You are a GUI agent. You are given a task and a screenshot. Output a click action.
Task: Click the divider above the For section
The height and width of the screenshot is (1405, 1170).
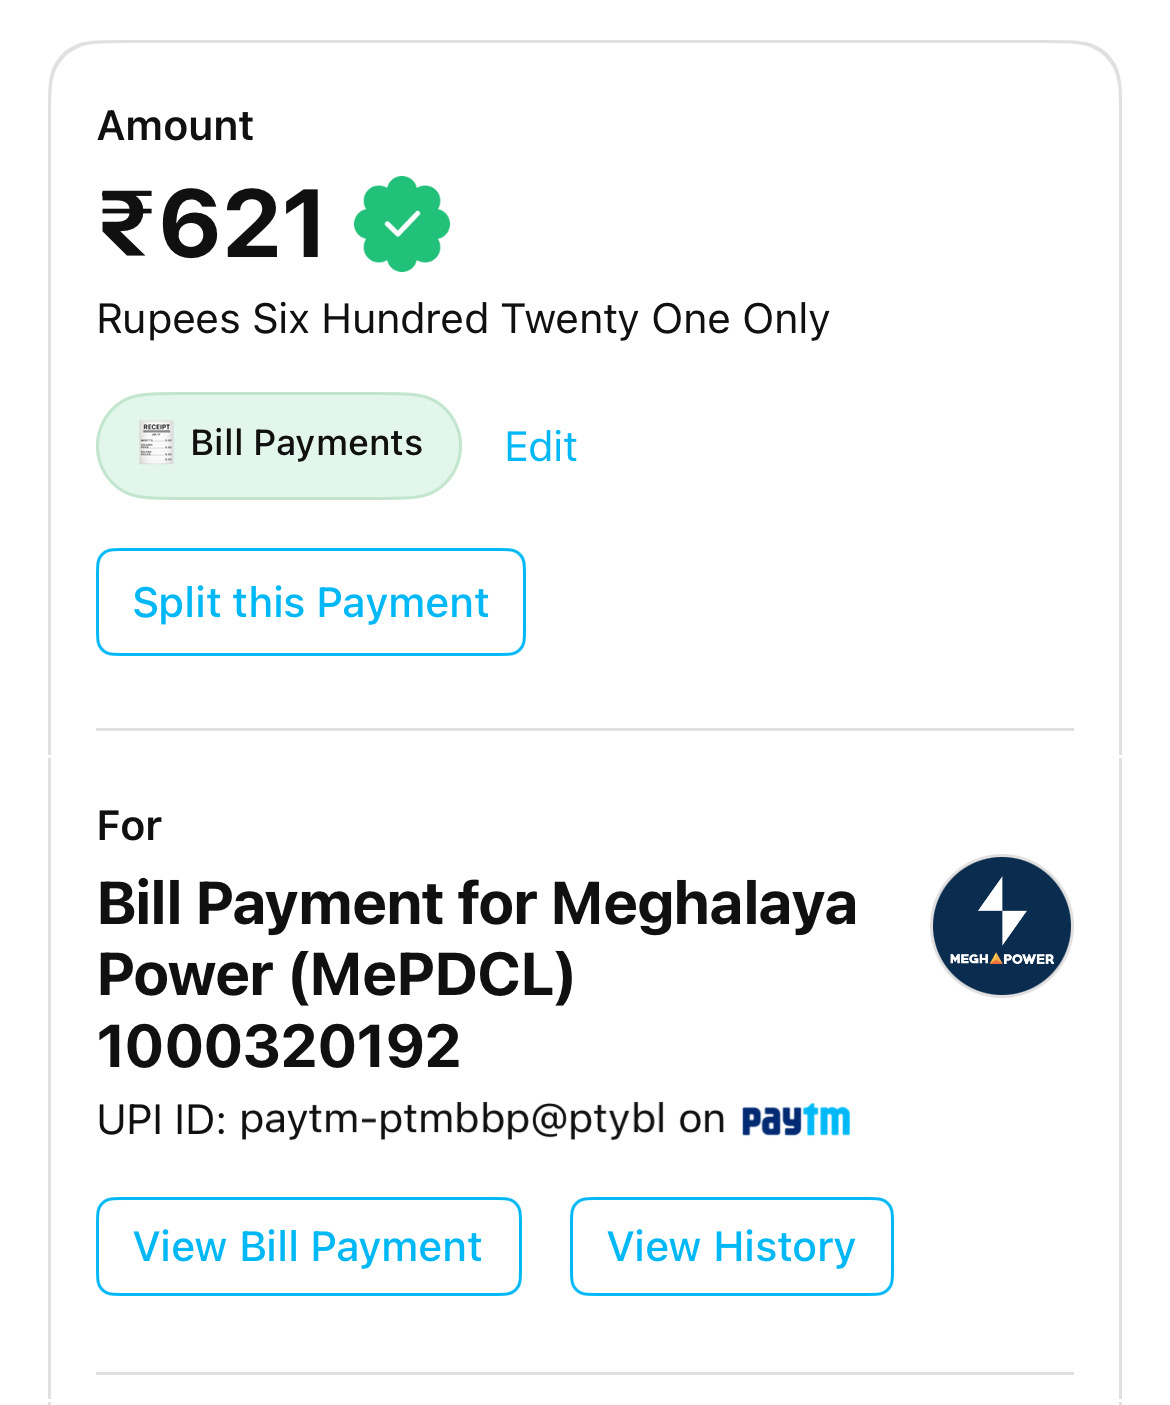coord(585,730)
